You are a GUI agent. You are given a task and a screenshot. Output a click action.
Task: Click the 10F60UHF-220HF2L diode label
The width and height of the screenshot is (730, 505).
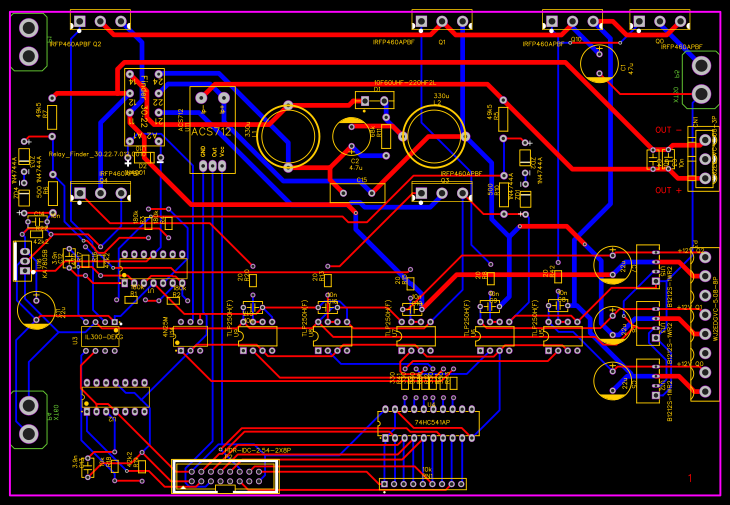point(405,83)
